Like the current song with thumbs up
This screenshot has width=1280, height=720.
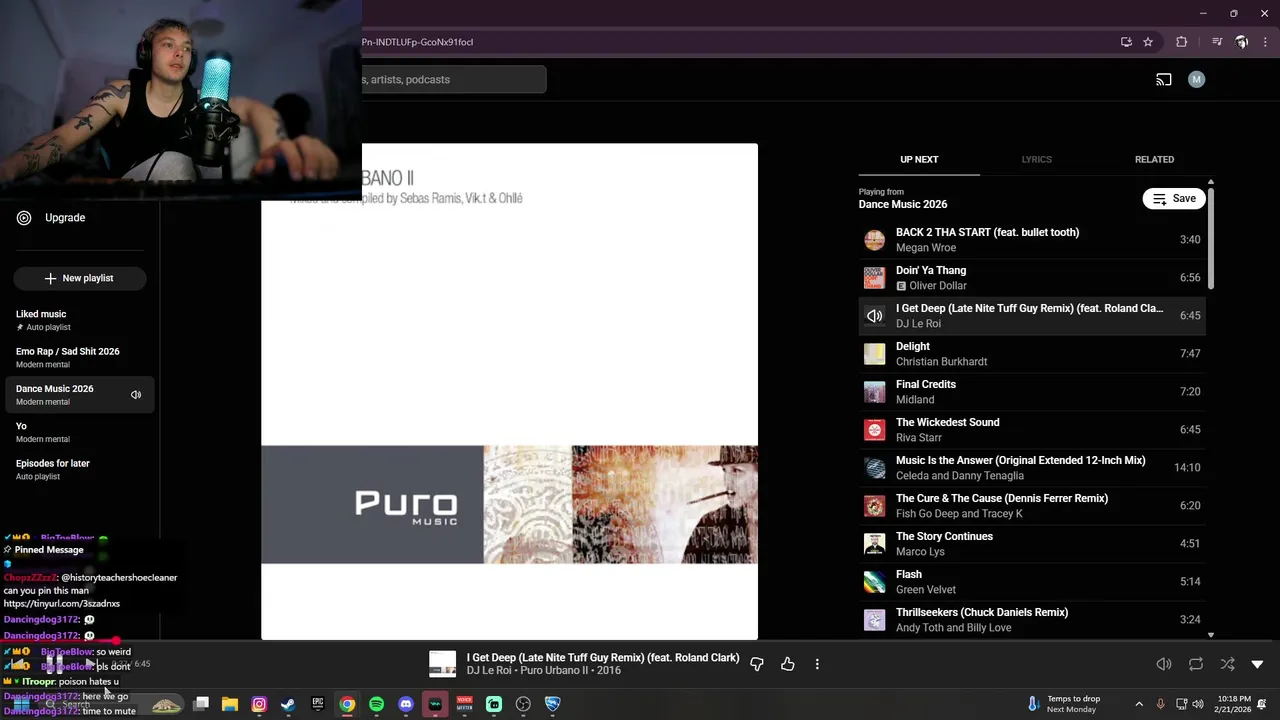coord(788,664)
